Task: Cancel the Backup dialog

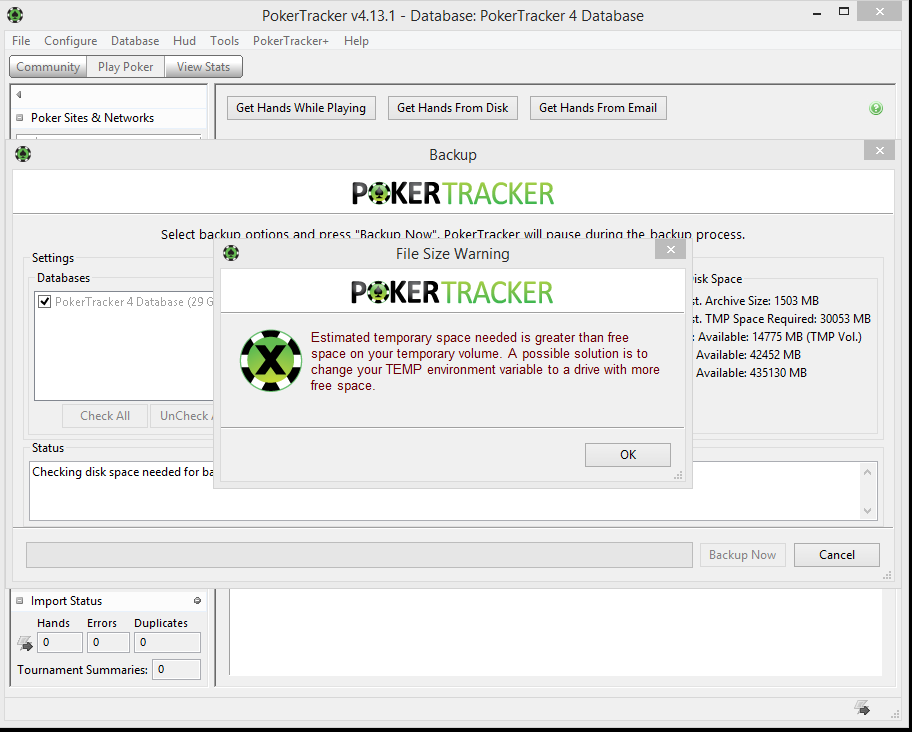Action: (836, 555)
